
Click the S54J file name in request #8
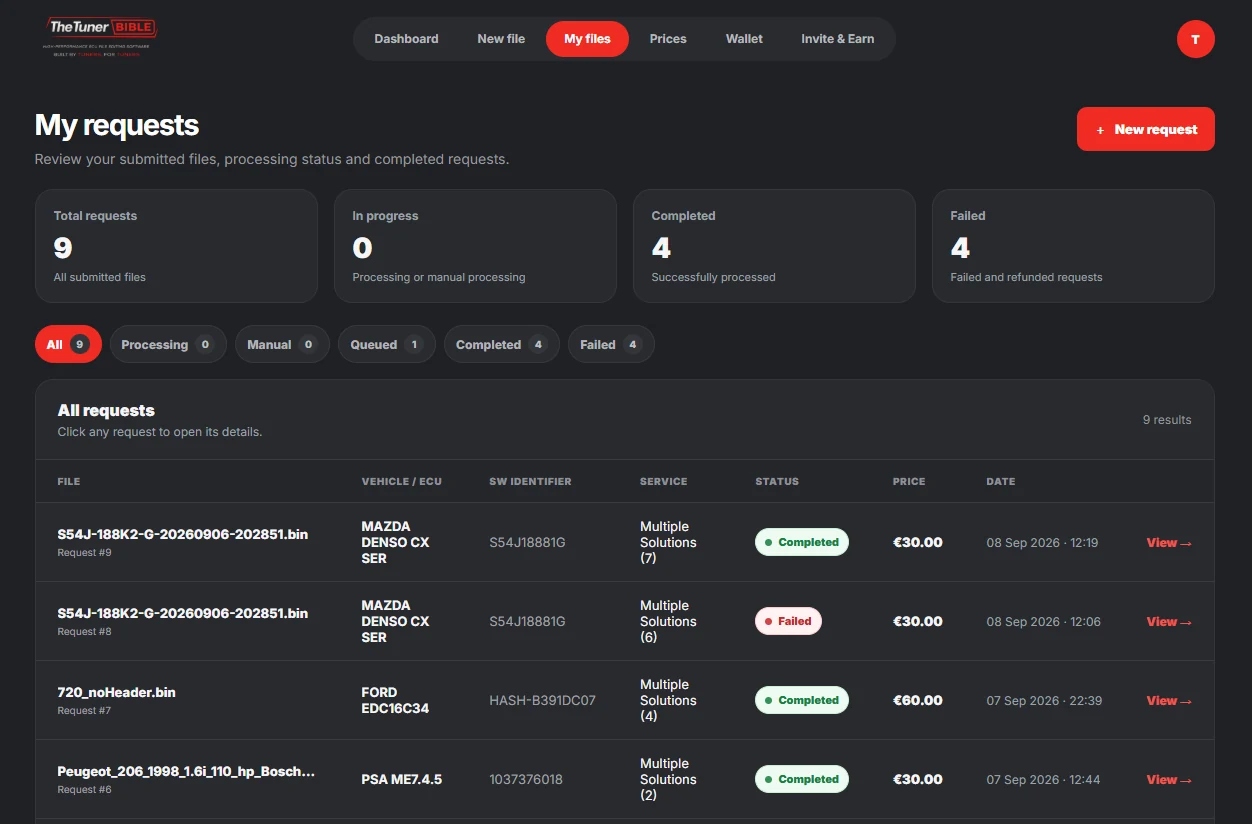[x=183, y=613]
